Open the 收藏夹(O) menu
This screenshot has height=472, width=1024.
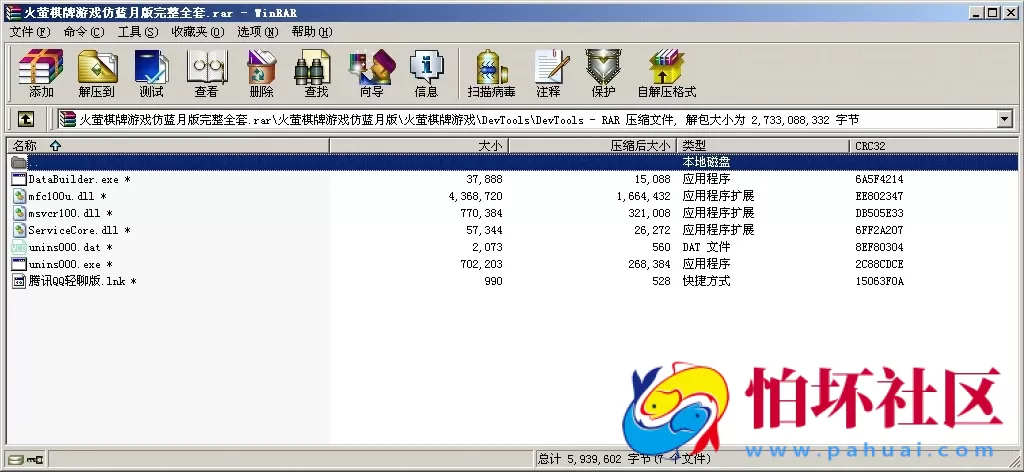[x=197, y=31]
